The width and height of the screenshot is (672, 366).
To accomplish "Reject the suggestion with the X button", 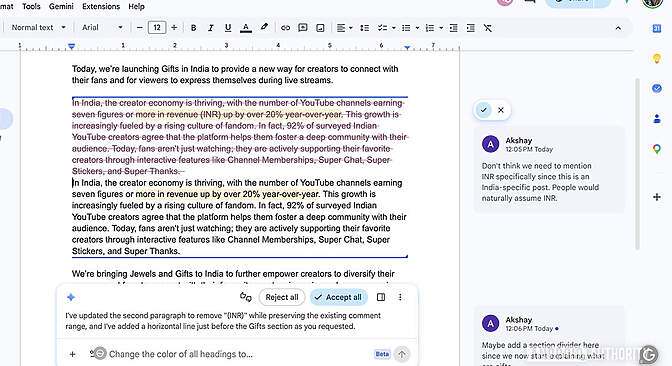I will tap(501, 110).
